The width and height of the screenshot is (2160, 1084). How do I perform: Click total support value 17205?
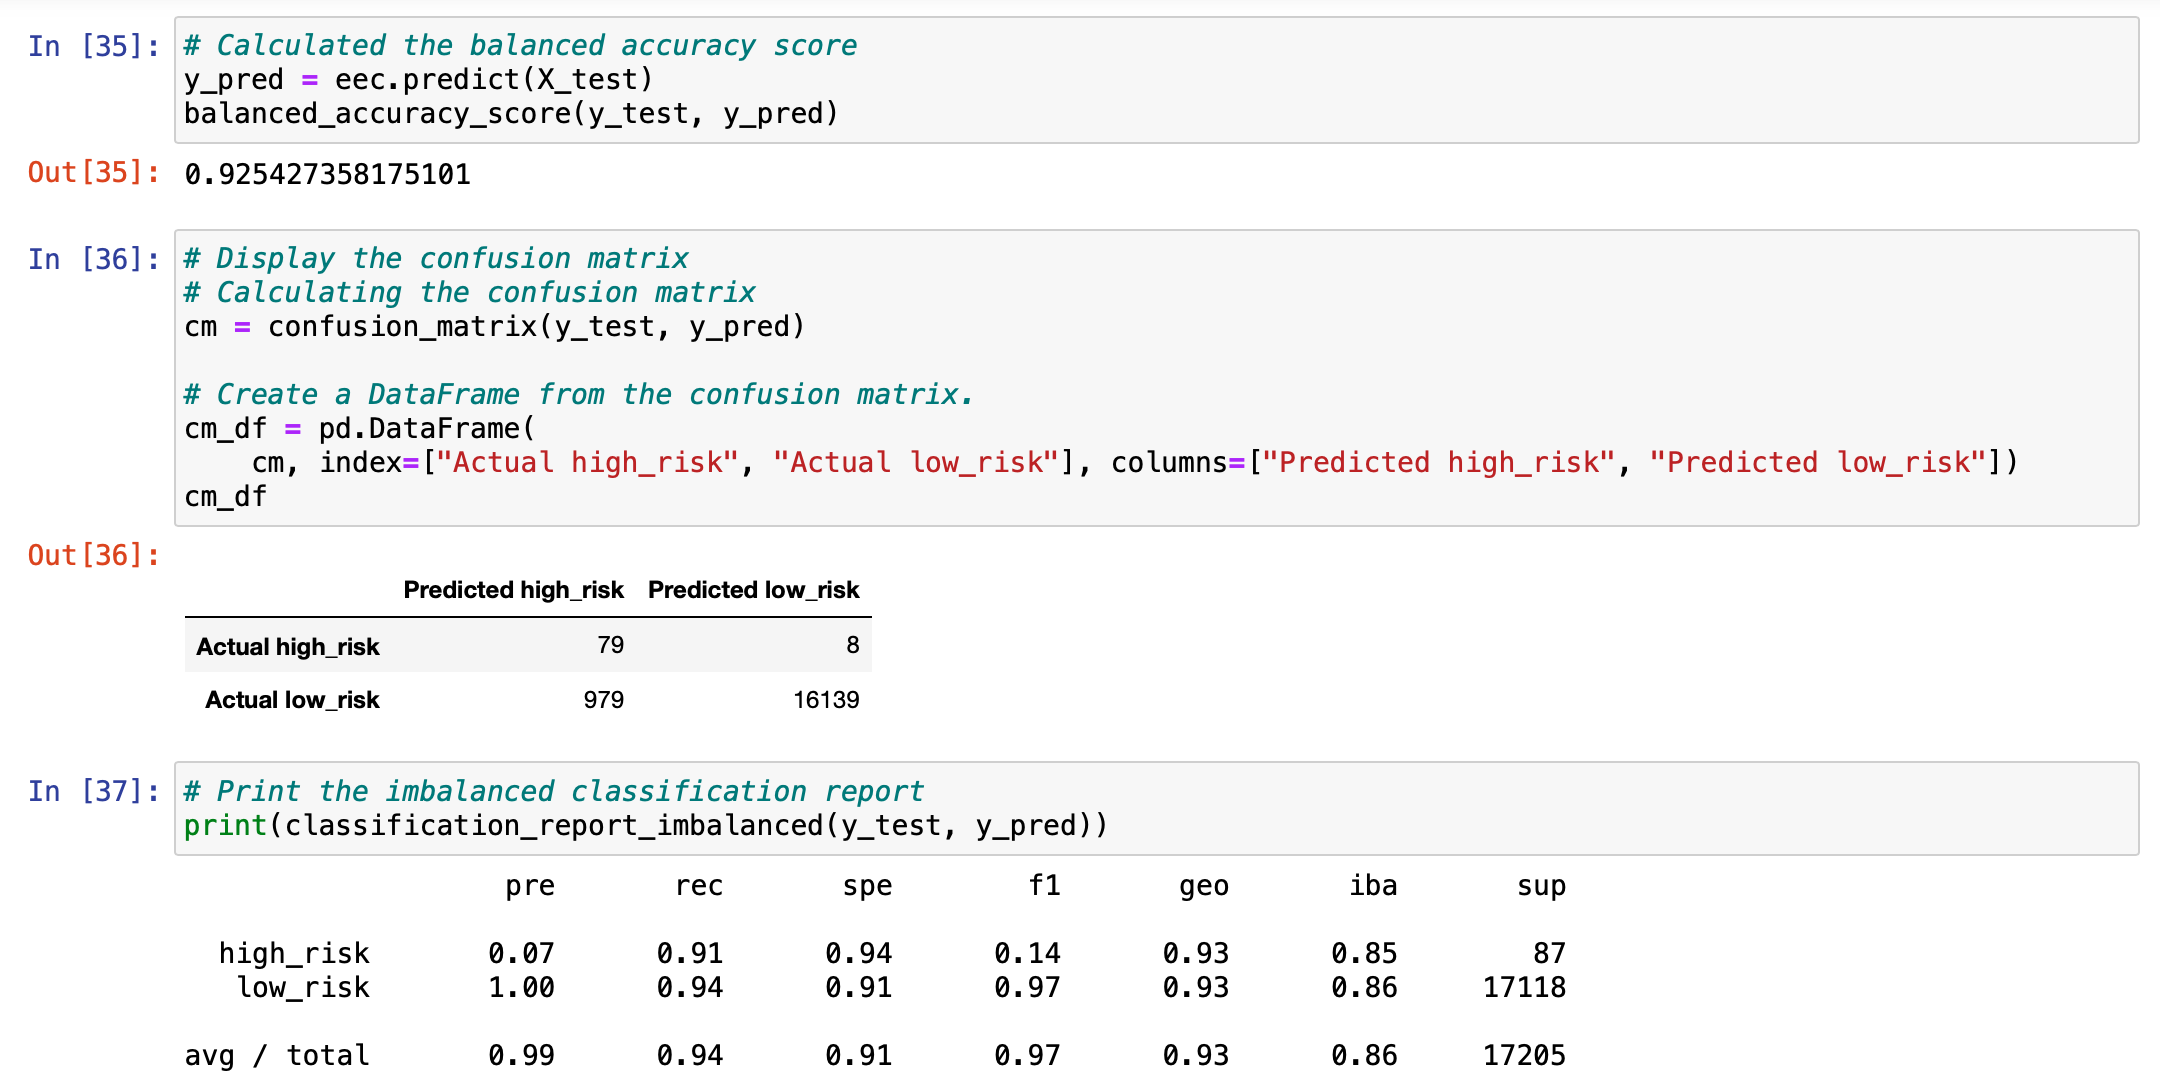pos(1524,1056)
